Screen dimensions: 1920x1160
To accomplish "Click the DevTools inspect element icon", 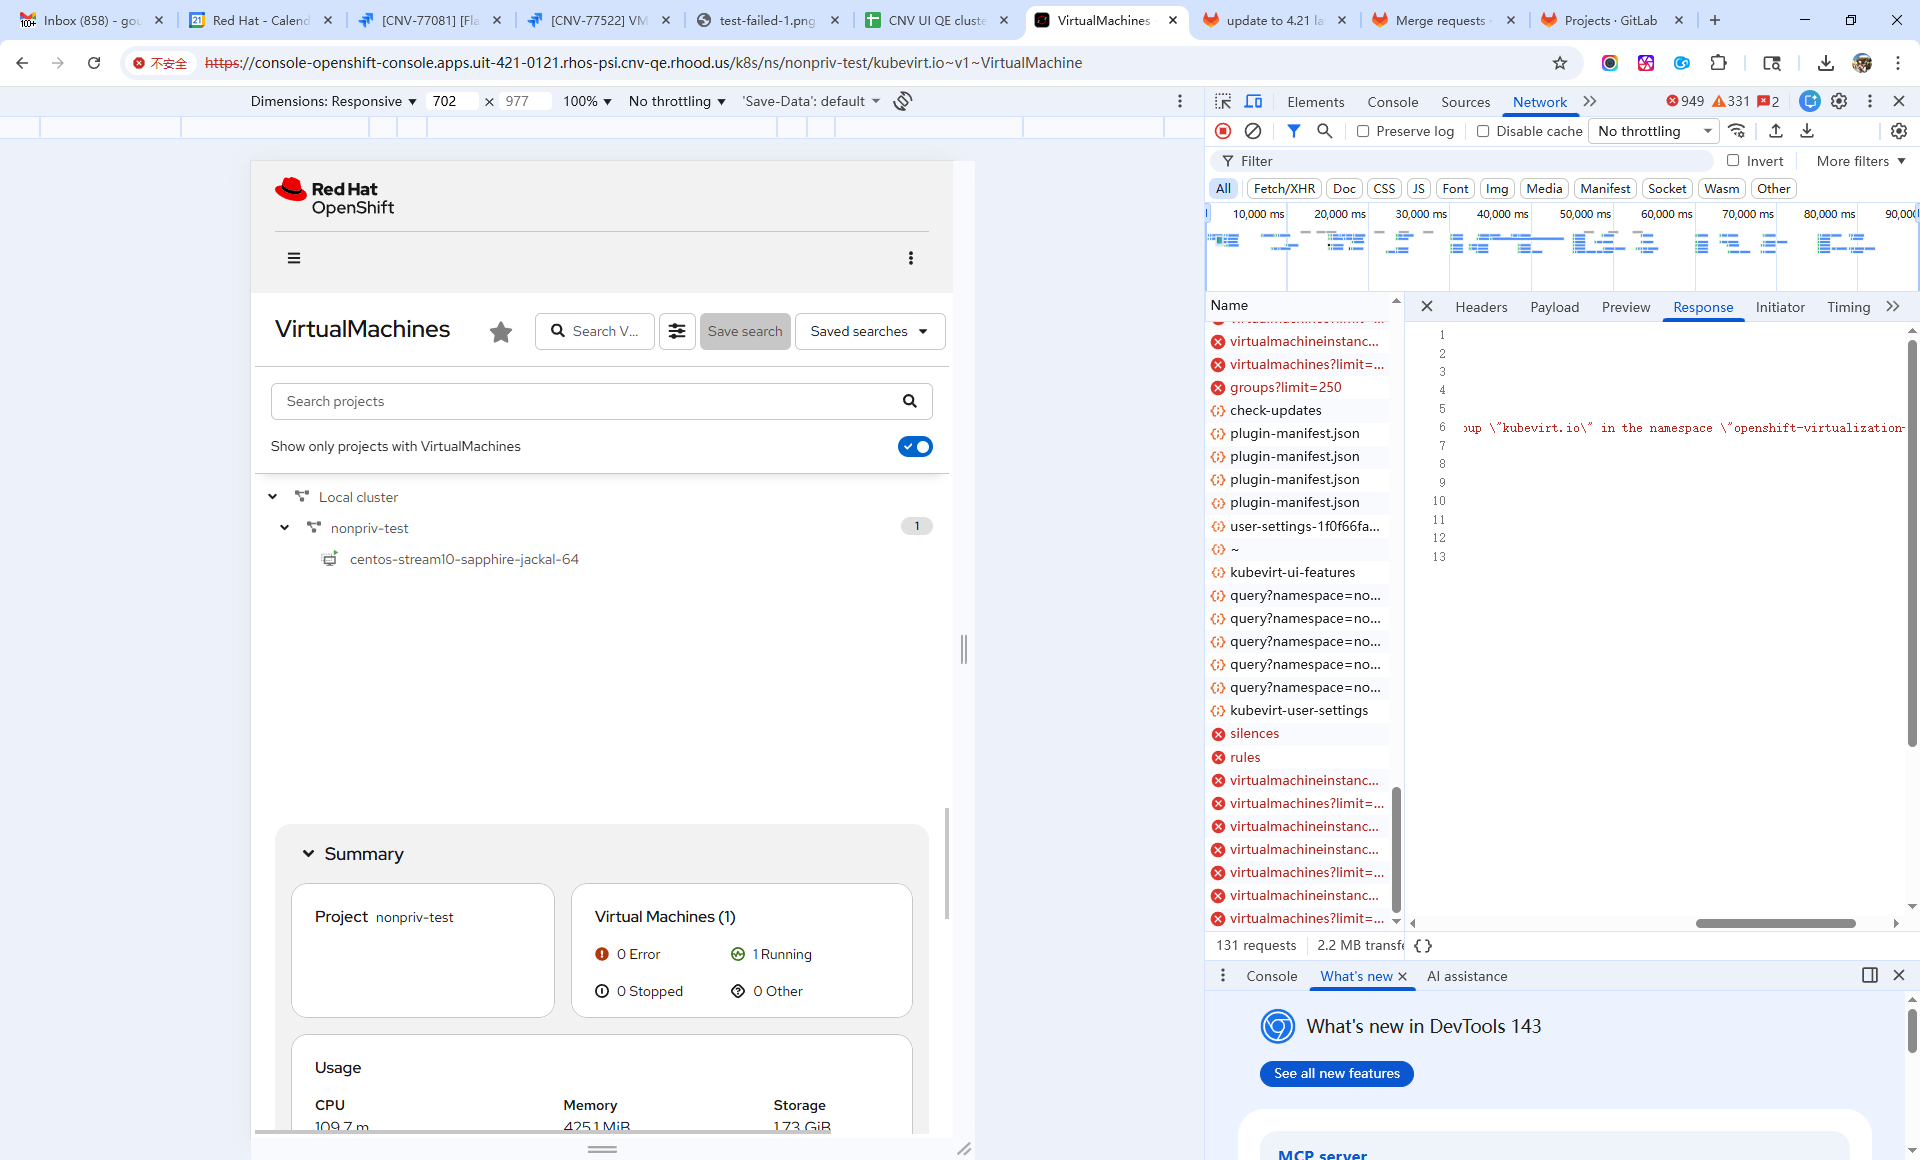I will [x=1223, y=101].
